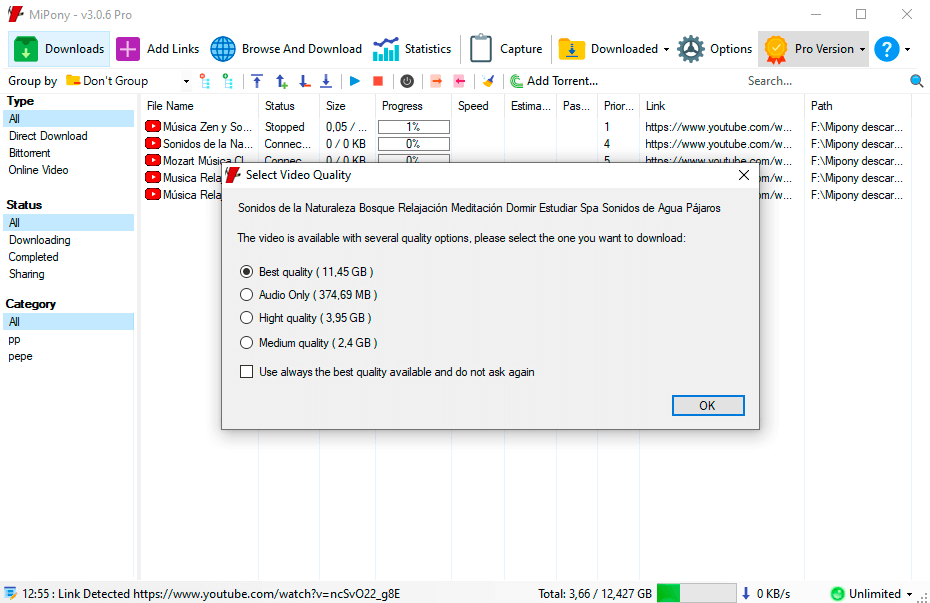Click the green-dot tree toolbar icon
Viewport: 930px width, 603px height.
coord(227,81)
